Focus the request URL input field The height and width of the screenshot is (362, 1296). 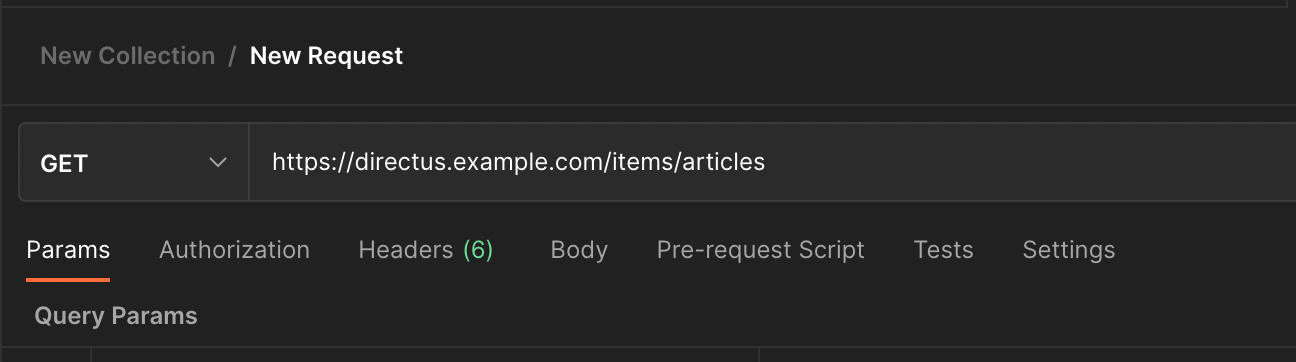pos(772,162)
